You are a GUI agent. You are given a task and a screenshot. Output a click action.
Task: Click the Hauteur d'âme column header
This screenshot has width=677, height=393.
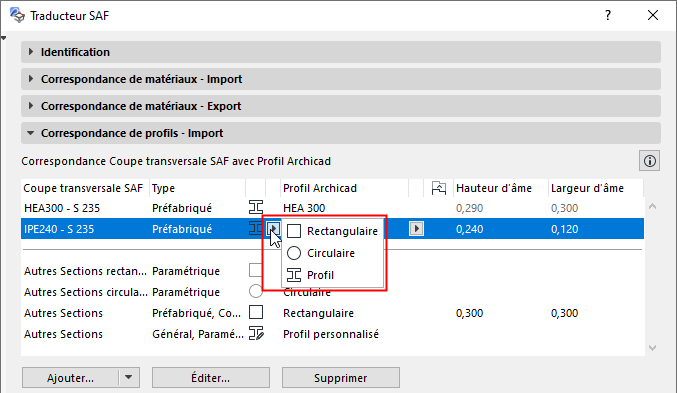coord(500,188)
